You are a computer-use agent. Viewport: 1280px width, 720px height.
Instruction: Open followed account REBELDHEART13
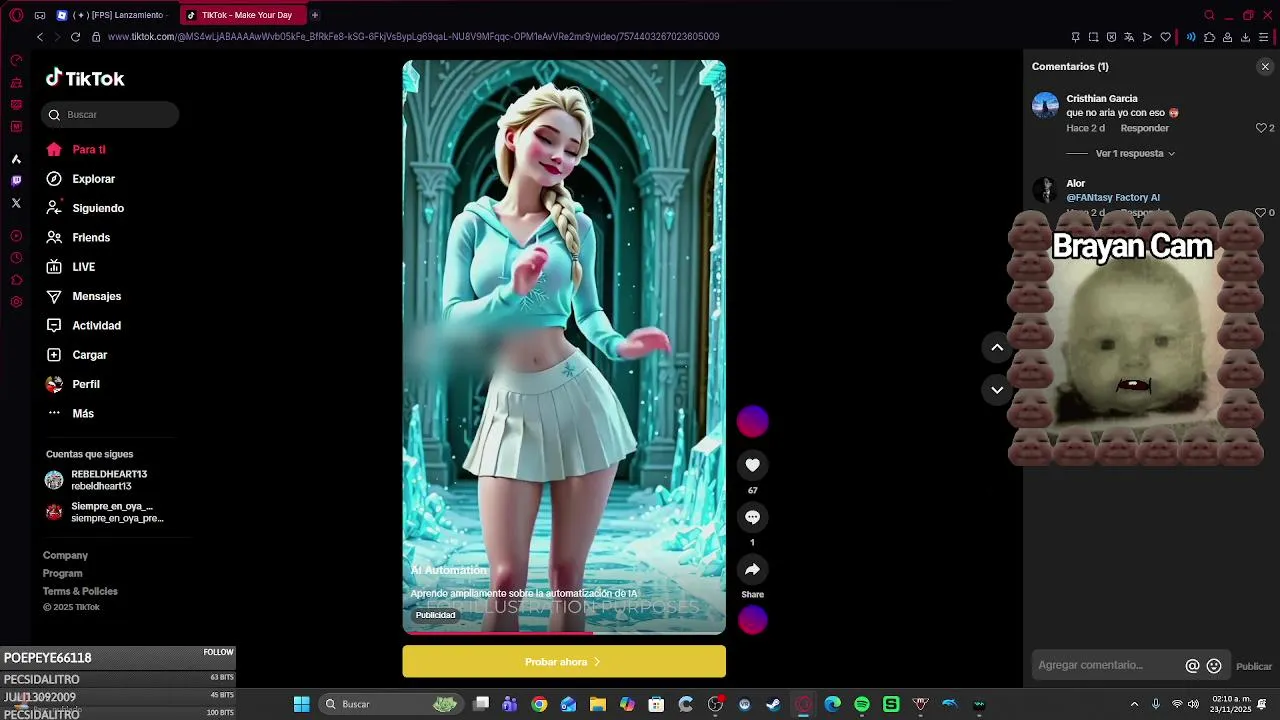[x=96, y=480]
